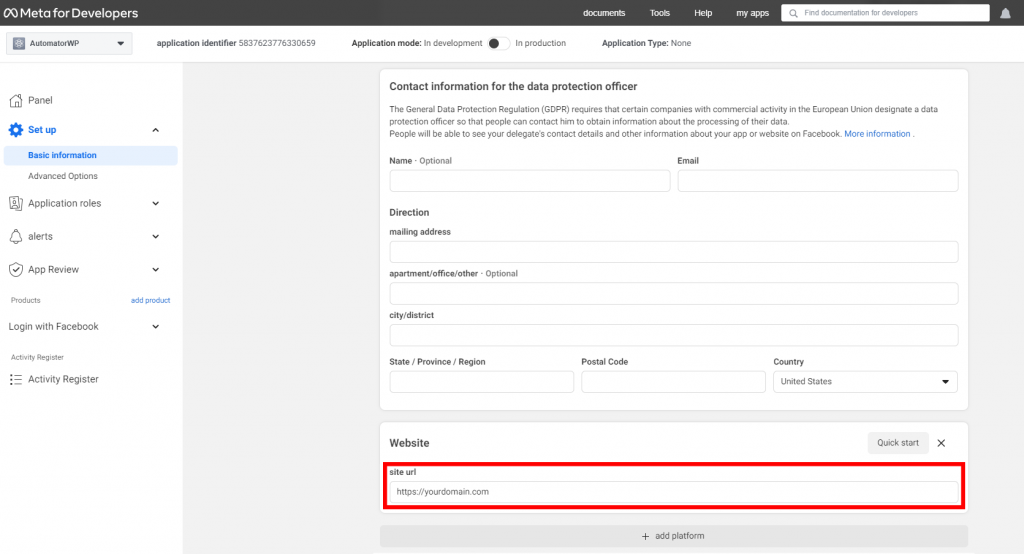The width and height of the screenshot is (1024, 554).
Task: Remove the Website platform with X
Action: tap(941, 443)
